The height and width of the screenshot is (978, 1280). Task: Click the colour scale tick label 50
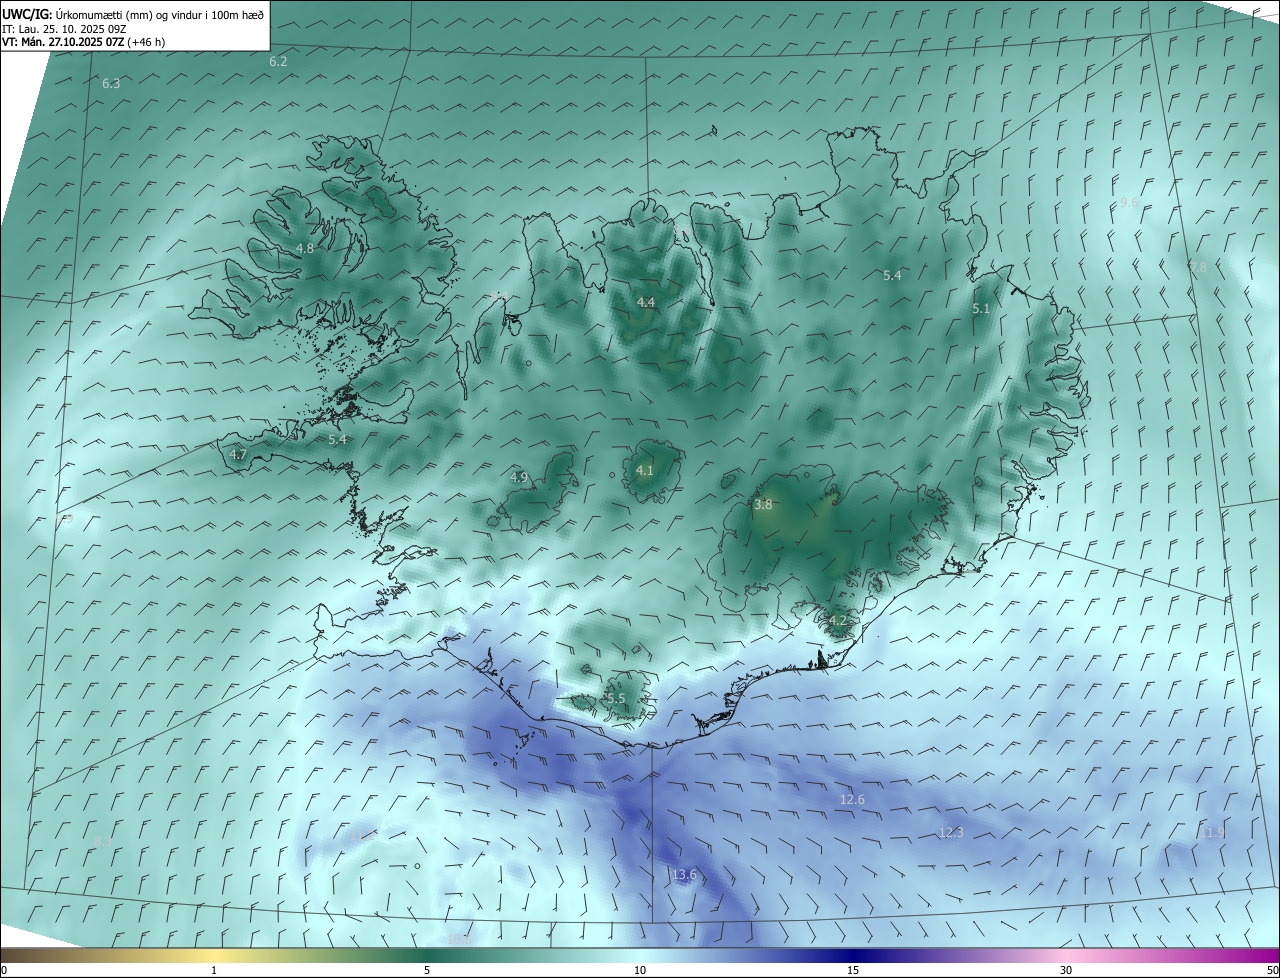[1272, 970]
